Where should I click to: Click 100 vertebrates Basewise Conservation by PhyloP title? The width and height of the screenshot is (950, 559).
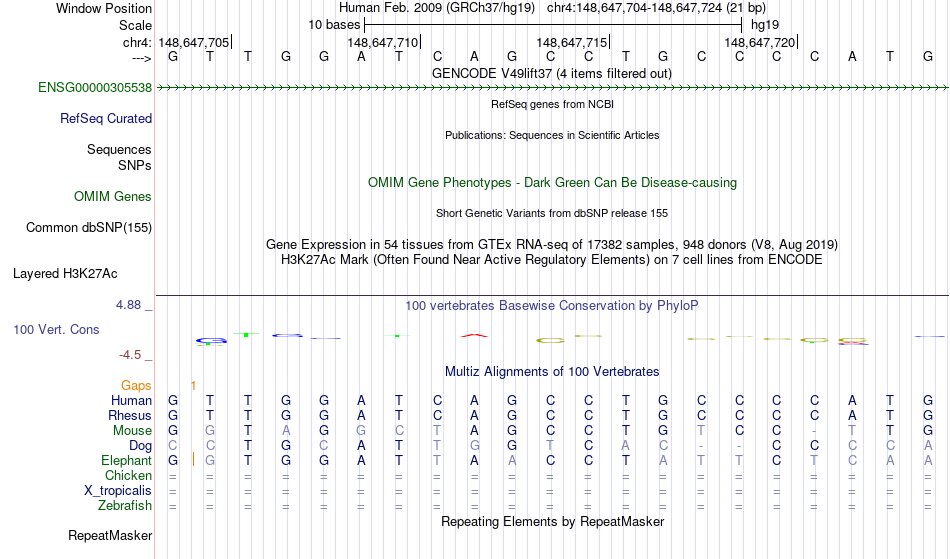coord(552,306)
